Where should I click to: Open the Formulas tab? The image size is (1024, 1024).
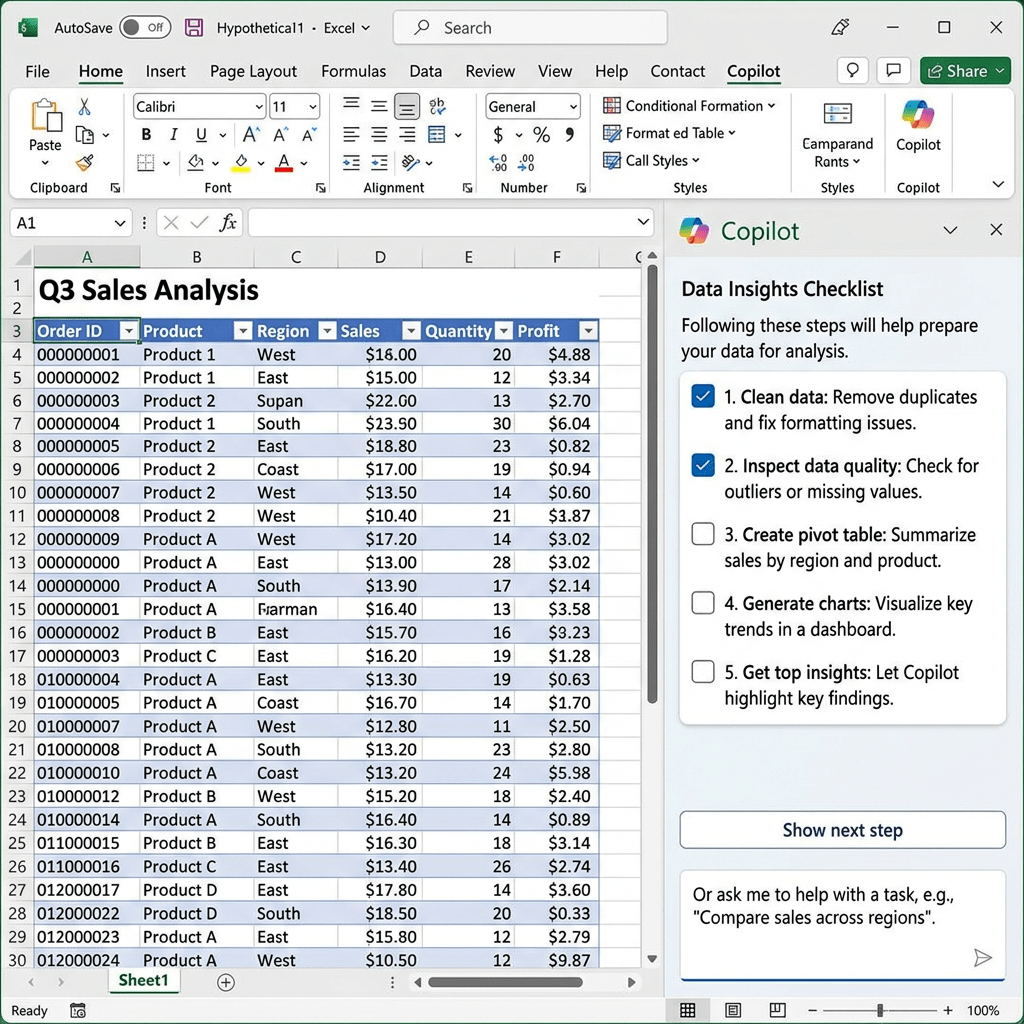click(x=353, y=71)
